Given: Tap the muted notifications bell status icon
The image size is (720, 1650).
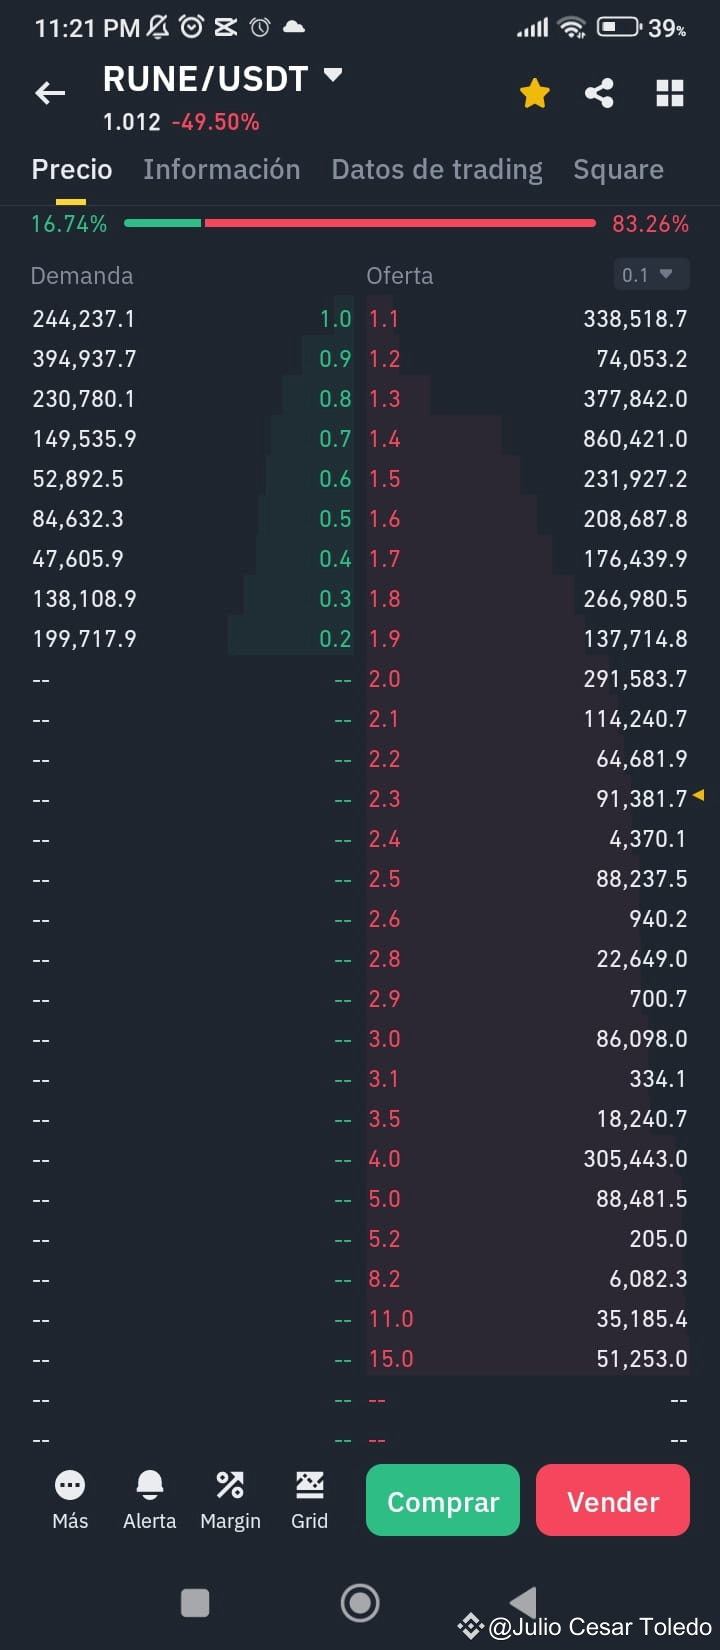Looking at the screenshot, I should pos(158,27).
